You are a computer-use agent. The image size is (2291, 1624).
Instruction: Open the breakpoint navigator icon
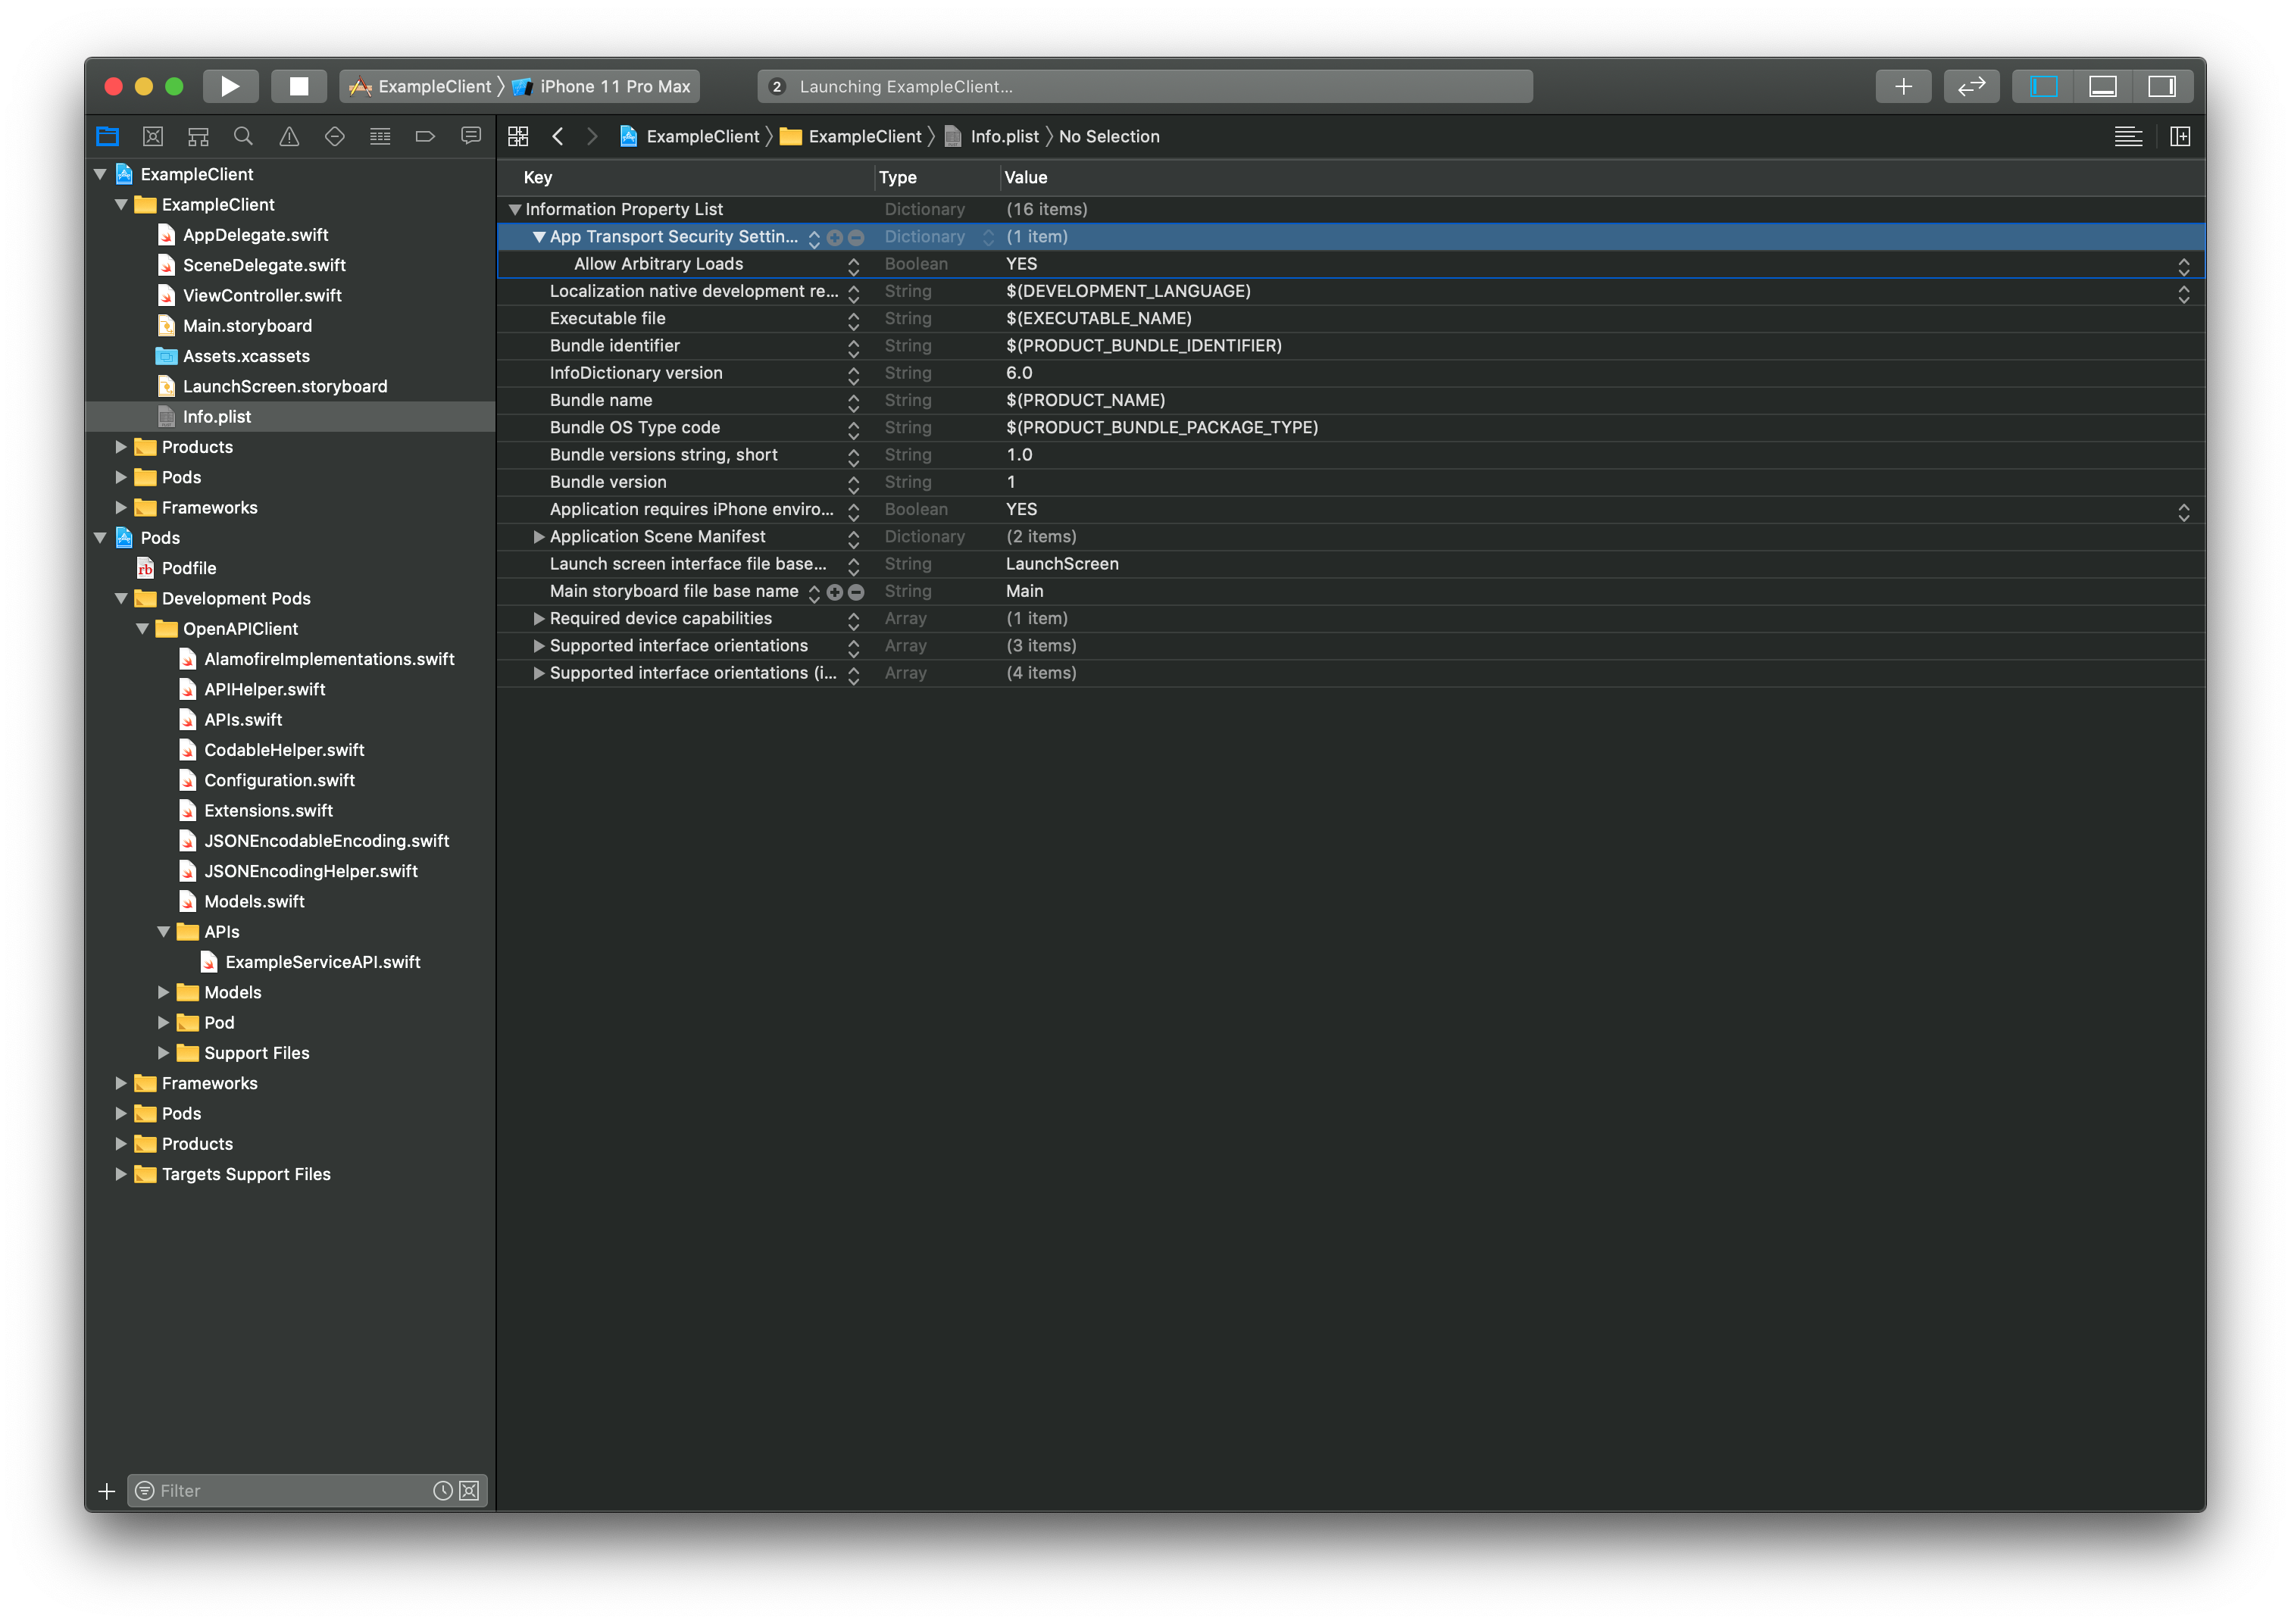pyautogui.click(x=425, y=136)
